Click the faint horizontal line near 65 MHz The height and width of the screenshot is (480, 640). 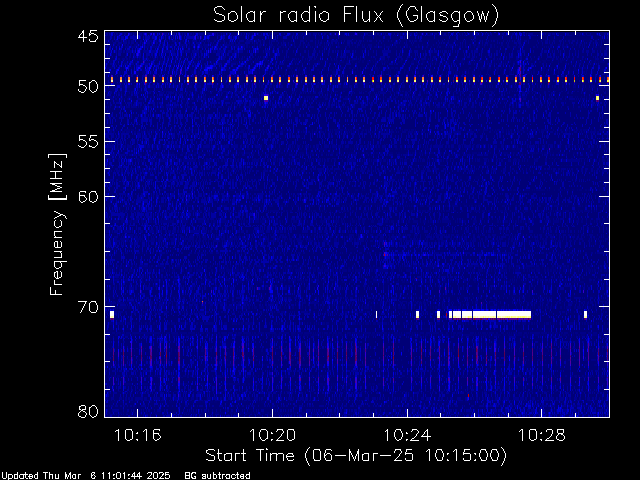click(x=445, y=255)
